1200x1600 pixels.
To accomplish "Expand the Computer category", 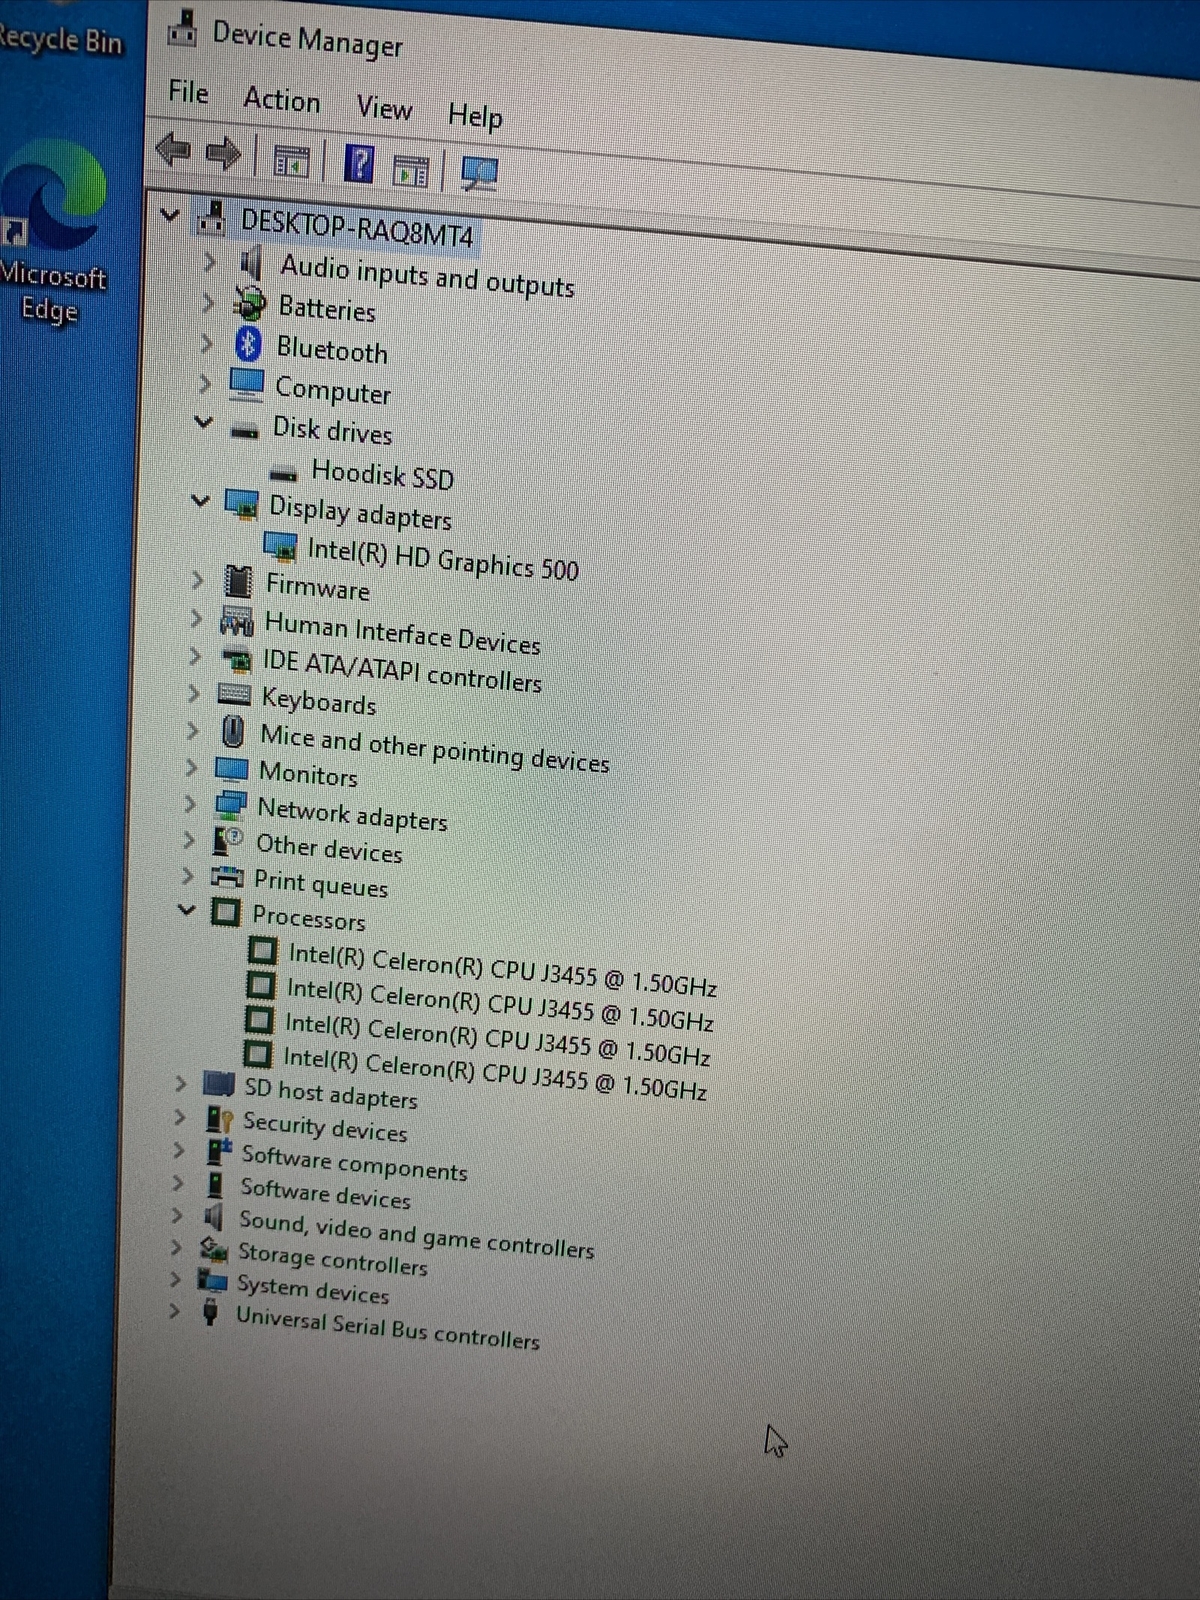I will 204,382.
